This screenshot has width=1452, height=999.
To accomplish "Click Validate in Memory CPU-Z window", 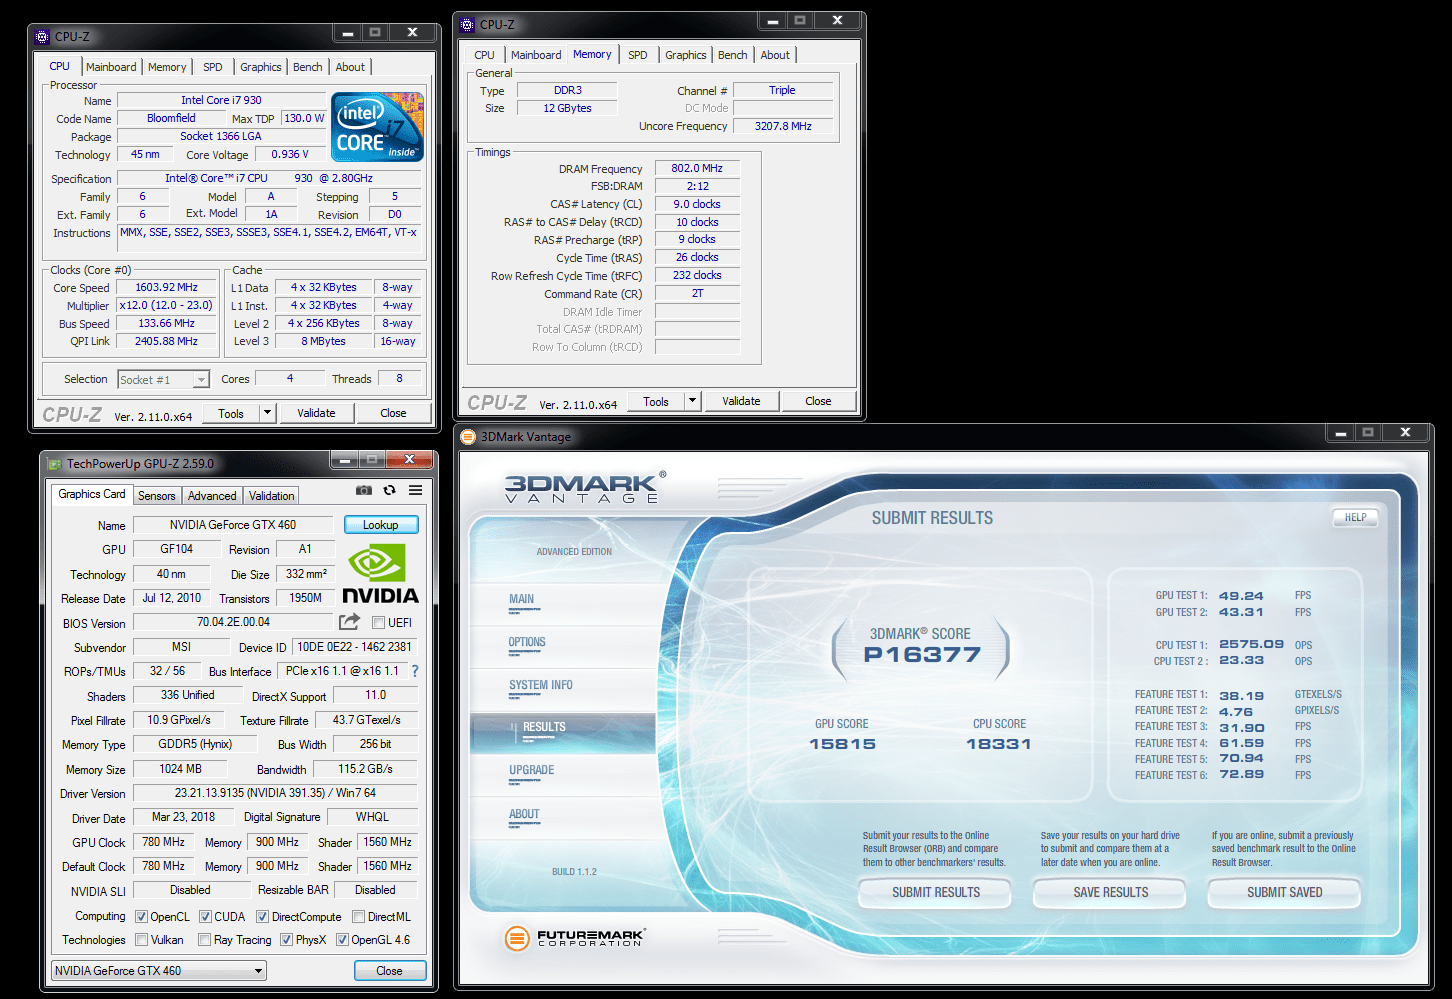I will point(742,401).
